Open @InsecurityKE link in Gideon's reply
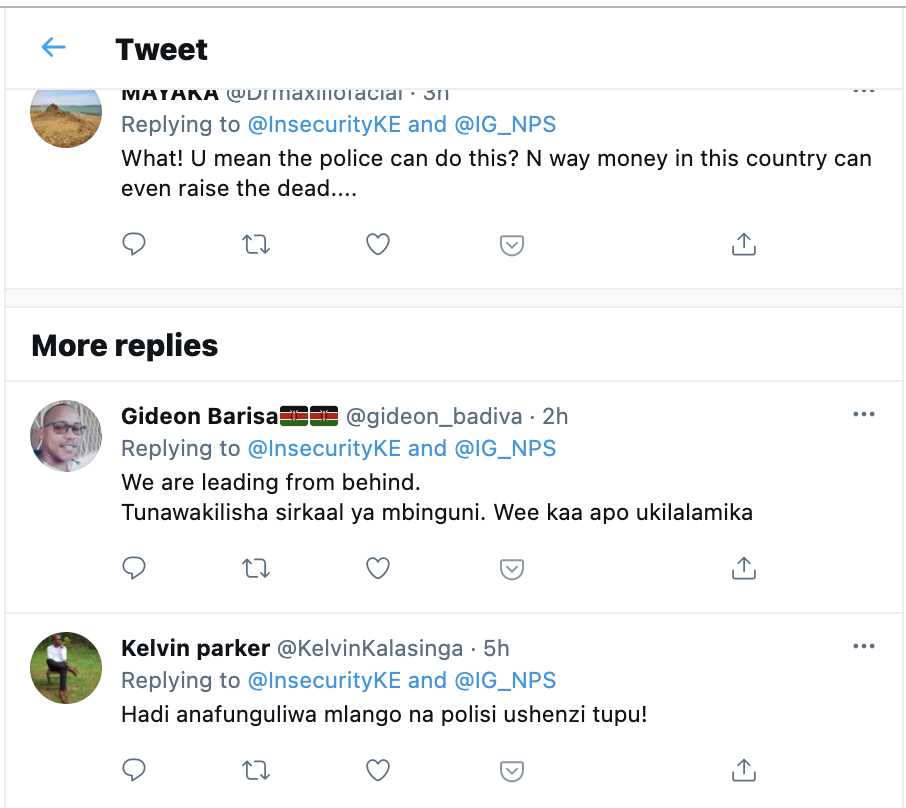The height and width of the screenshot is (808, 906). (324, 448)
